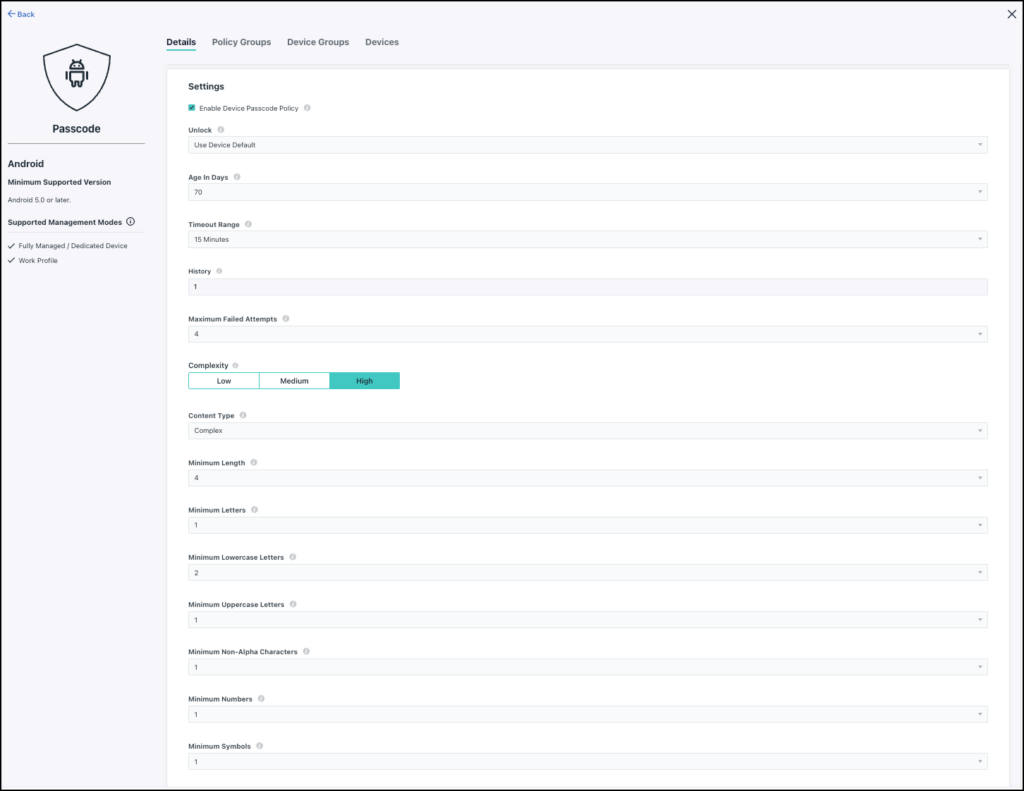Click info icon beside History label
1024x791 pixels.
click(x=219, y=271)
